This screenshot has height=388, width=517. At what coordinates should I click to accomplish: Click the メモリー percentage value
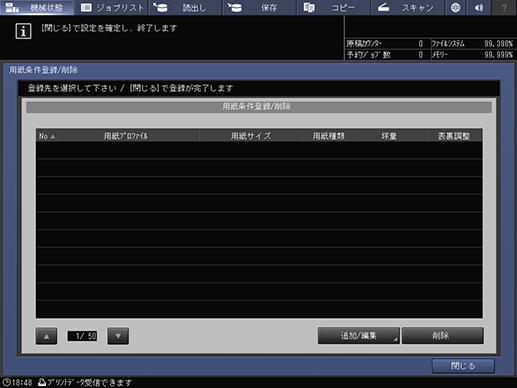click(x=498, y=55)
